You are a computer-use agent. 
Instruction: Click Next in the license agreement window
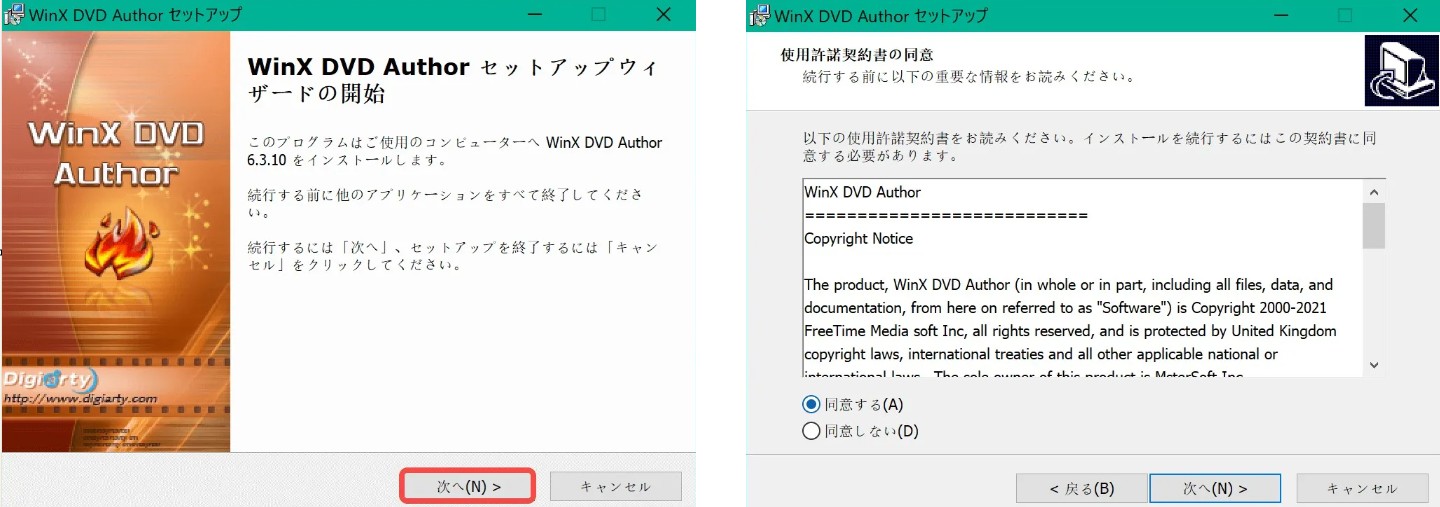coord(1215,488)
